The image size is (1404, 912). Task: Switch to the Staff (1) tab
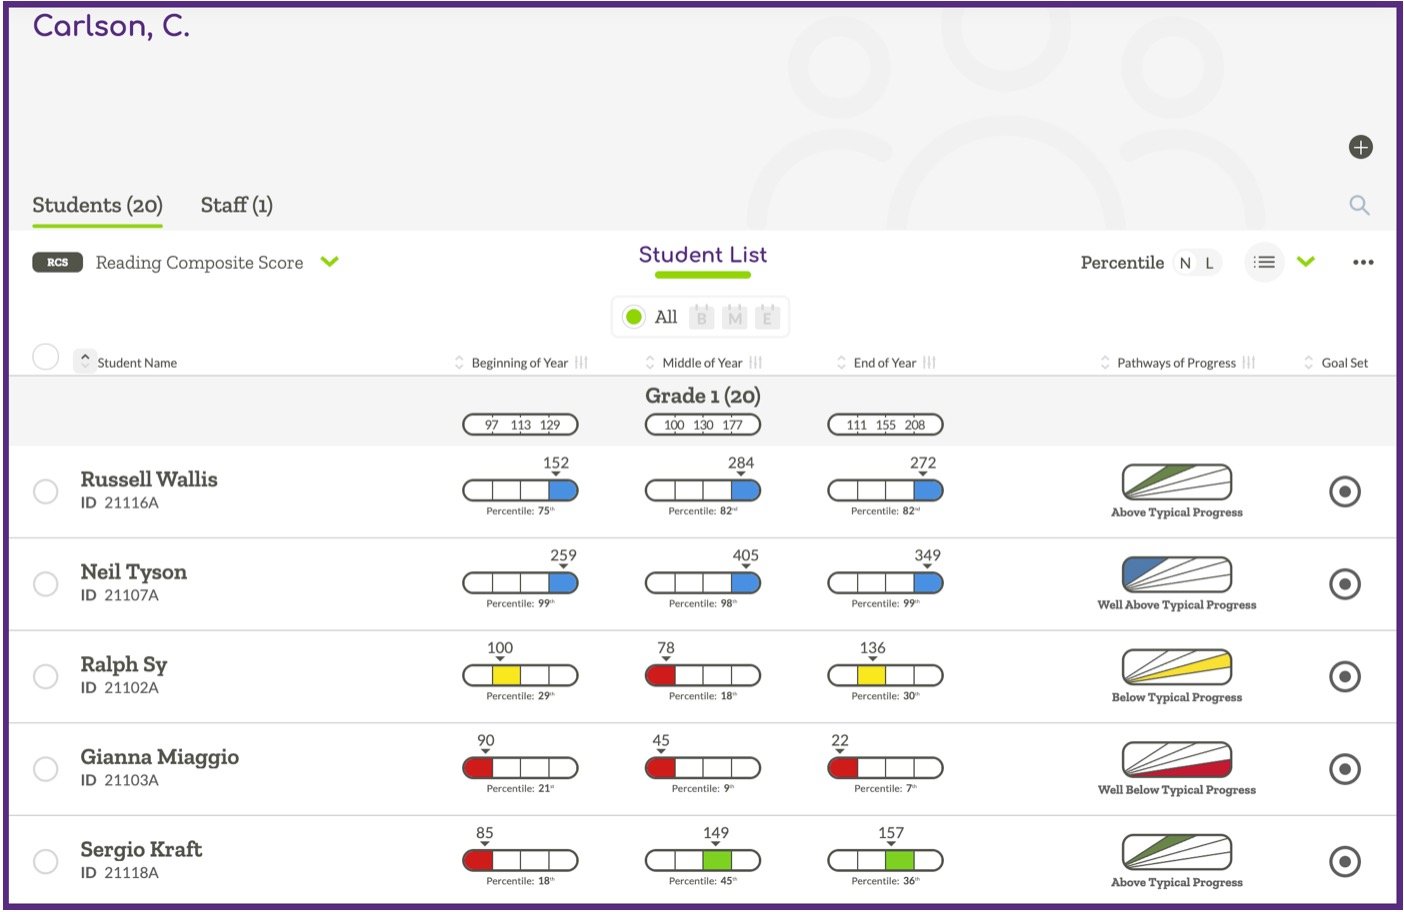click(236, 206)
